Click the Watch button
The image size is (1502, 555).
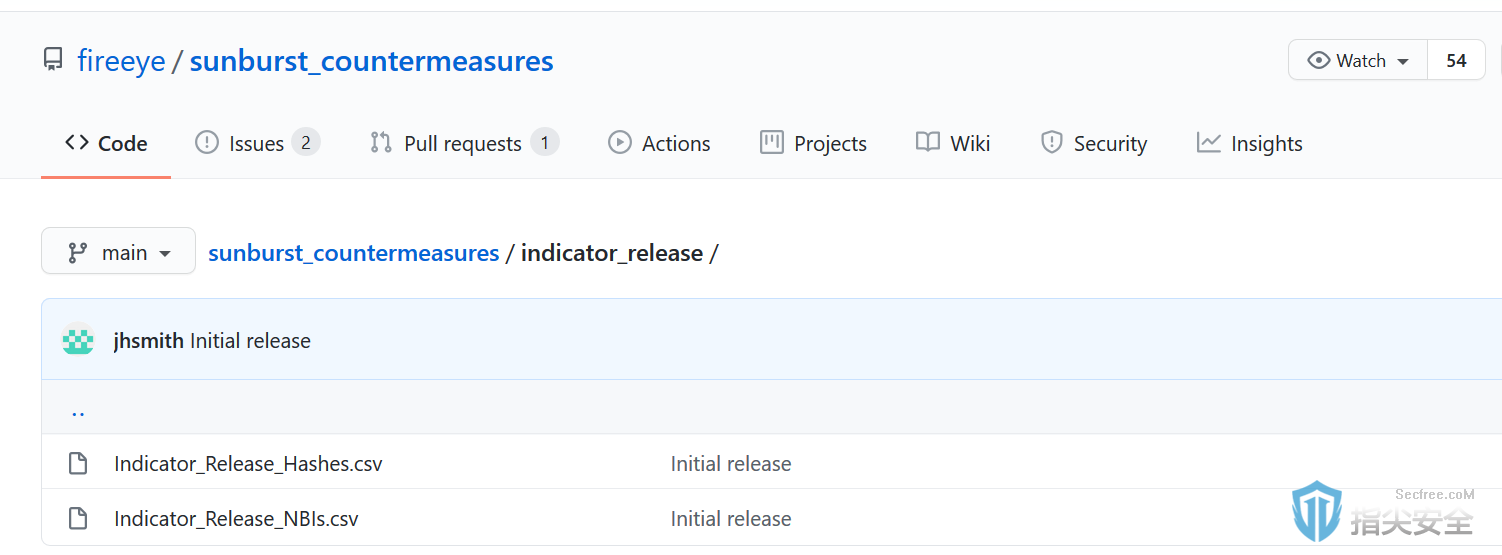(x=1358, y=61)
